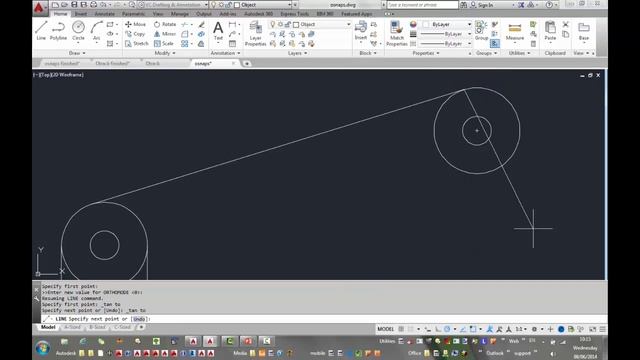Viewport: 640px width, 360px height.
Task: Switch to the Insert ribbon tab
Action: tap(81, 14)
